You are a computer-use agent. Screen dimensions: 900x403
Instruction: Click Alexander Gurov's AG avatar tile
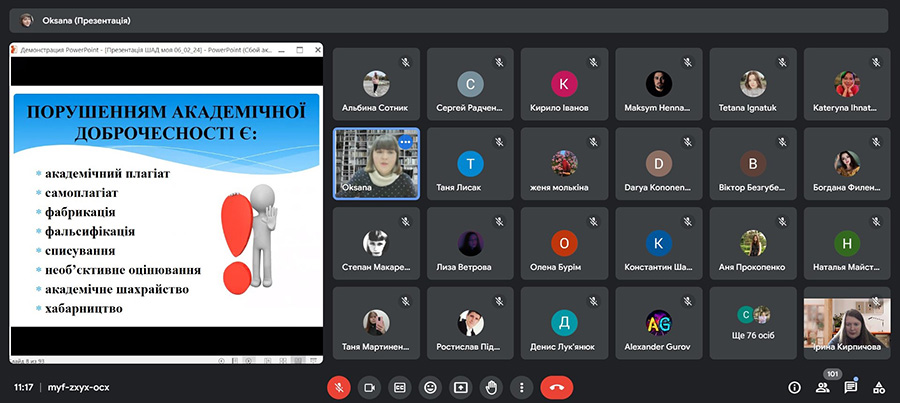[658, 323]
